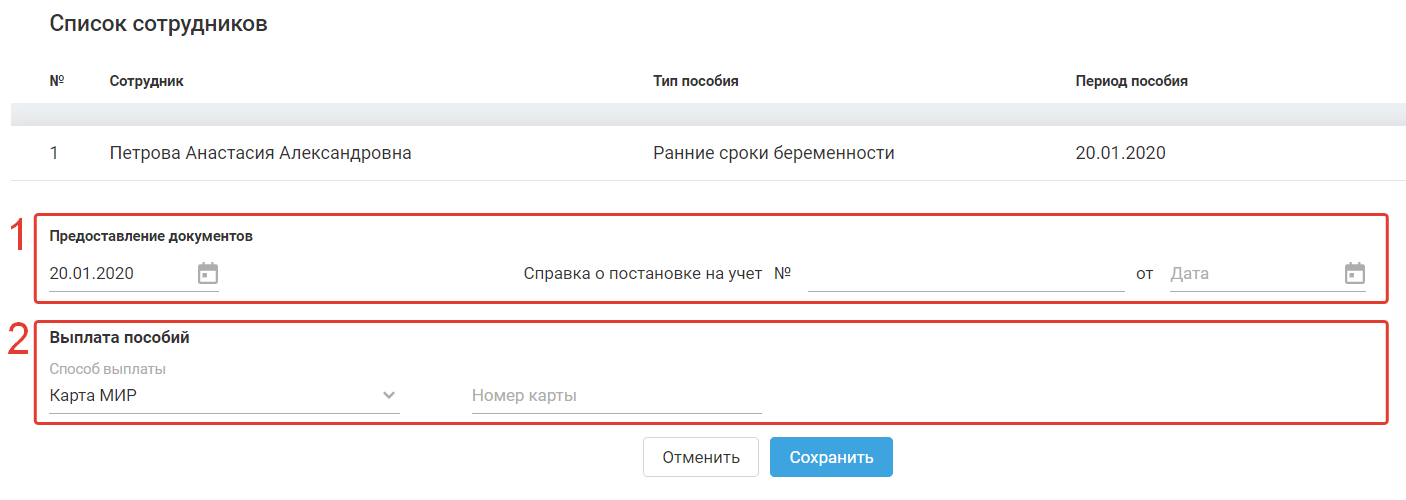
Task: Expand the Способ выплаты dropdown arrow
Action: (x=389, y=395)
